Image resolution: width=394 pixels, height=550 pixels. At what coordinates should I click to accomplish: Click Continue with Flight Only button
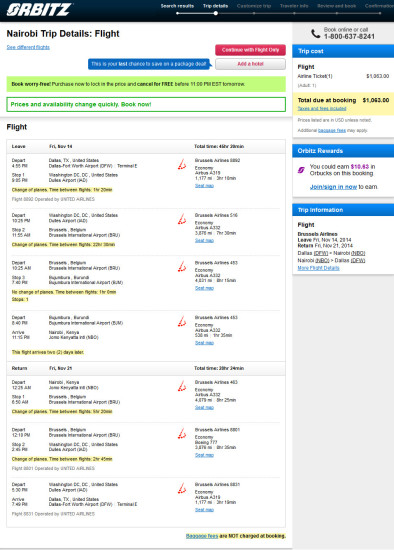pyautogui.click(x=250, y=50)
